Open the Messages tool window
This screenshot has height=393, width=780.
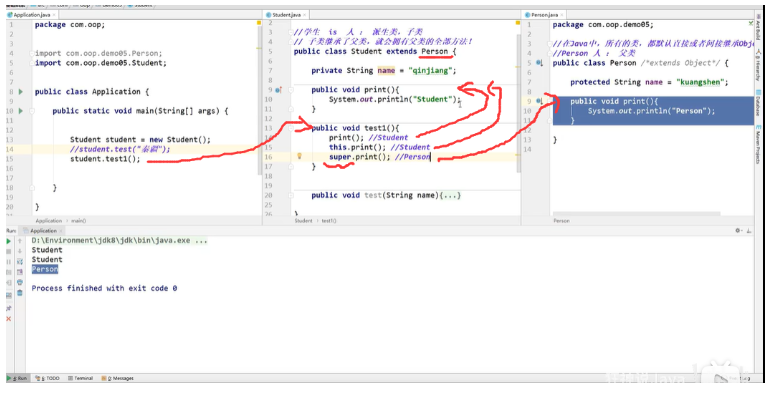point(118,379)
